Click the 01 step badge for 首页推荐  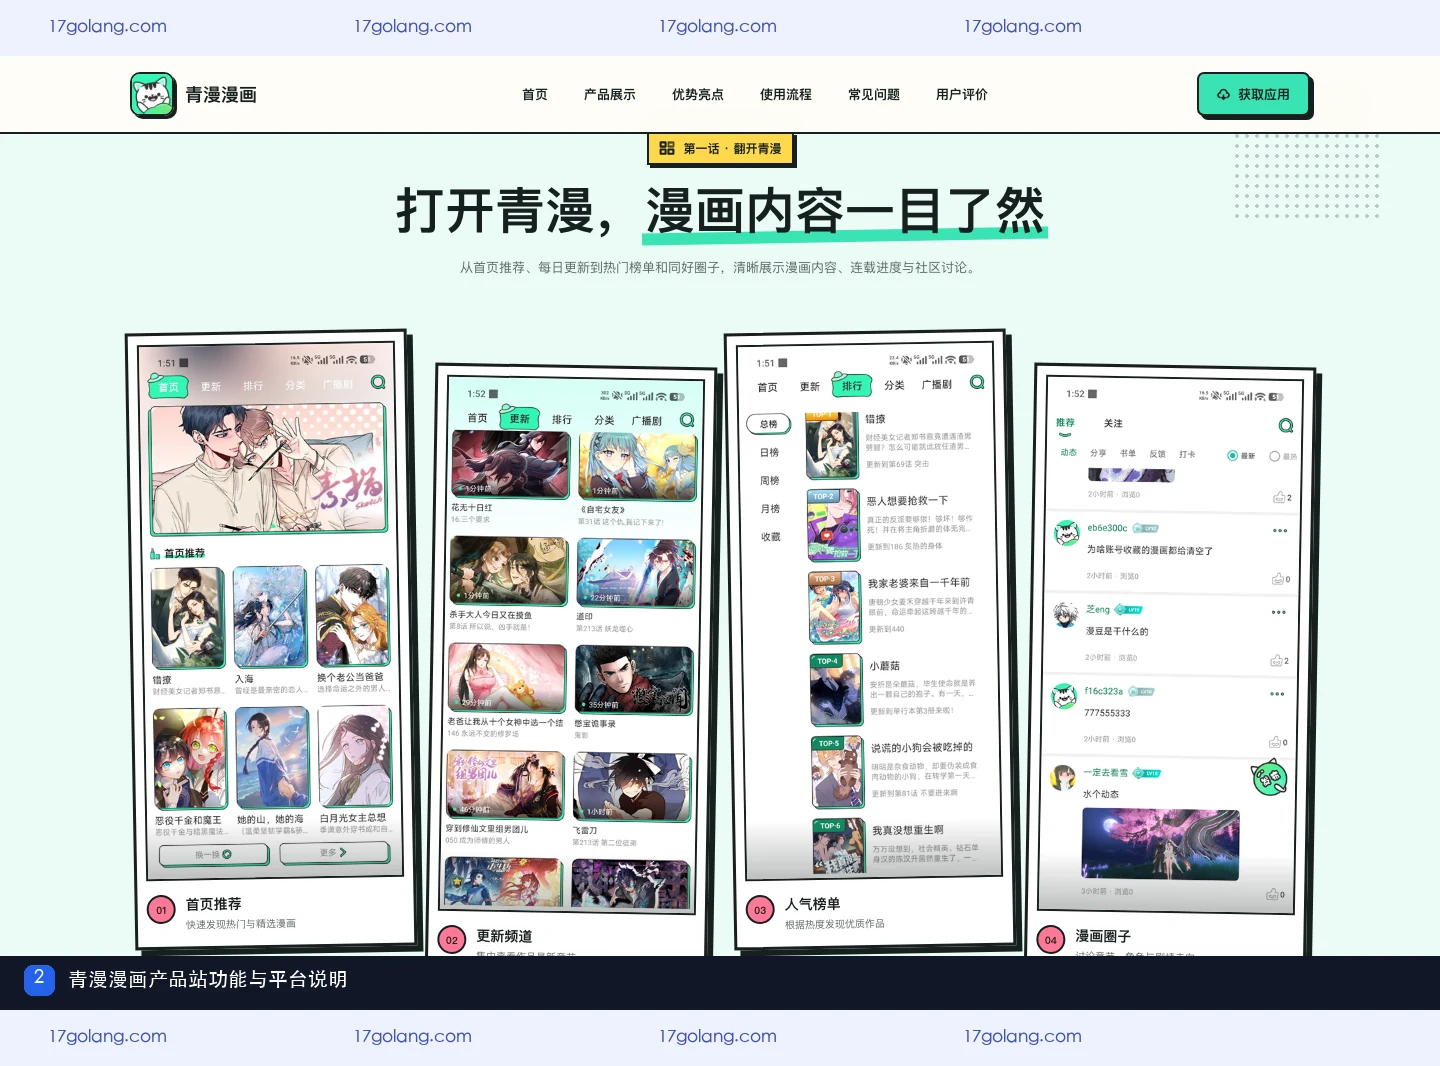click(161, 910)
